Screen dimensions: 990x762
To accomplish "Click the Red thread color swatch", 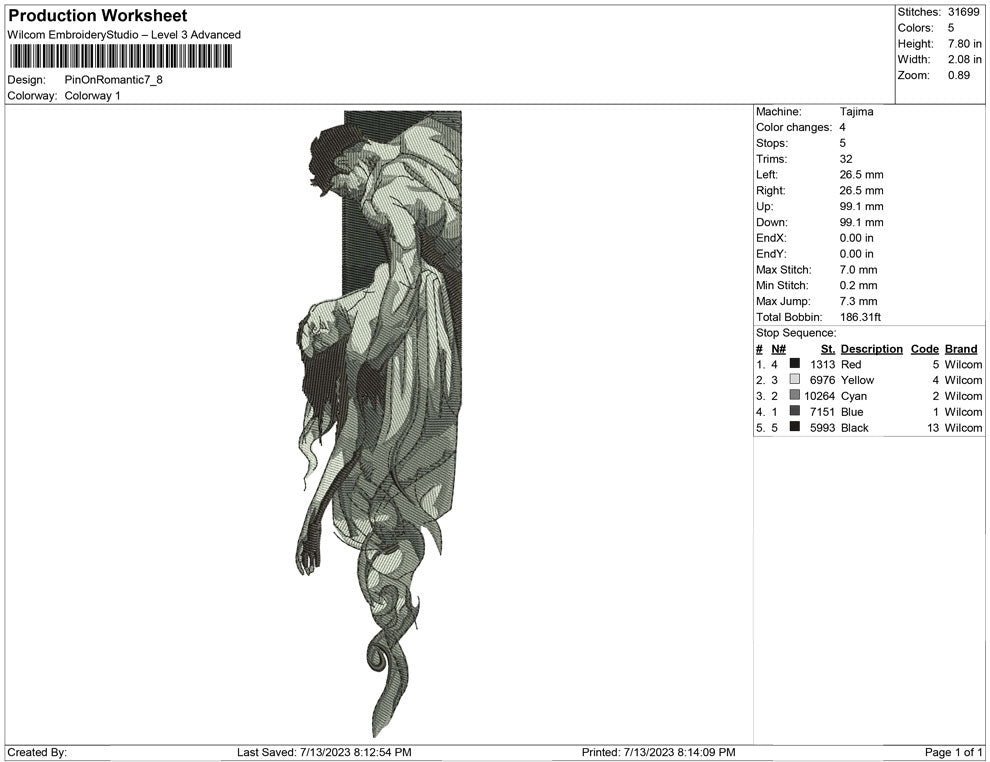I will tap(795, 364).
